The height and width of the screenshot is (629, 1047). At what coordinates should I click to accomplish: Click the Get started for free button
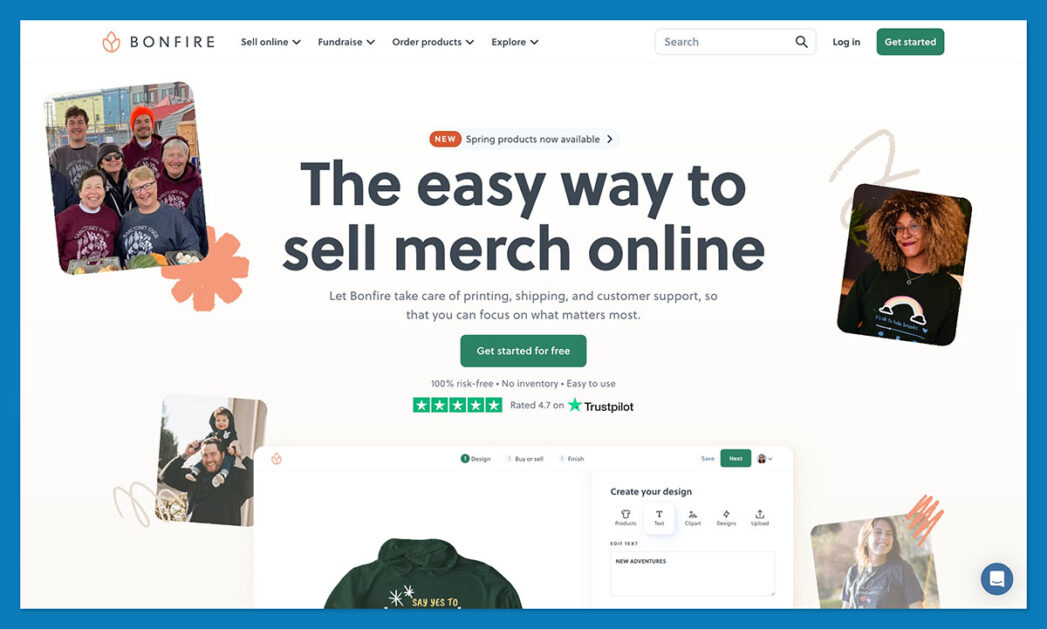click(523, 351)
